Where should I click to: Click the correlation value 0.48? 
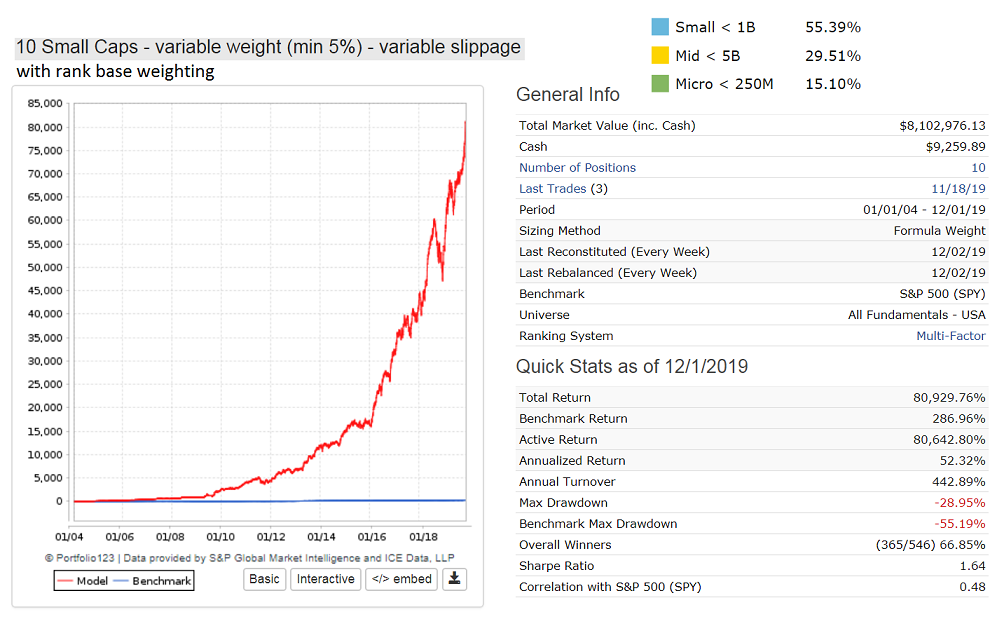[x=973, y=587]
